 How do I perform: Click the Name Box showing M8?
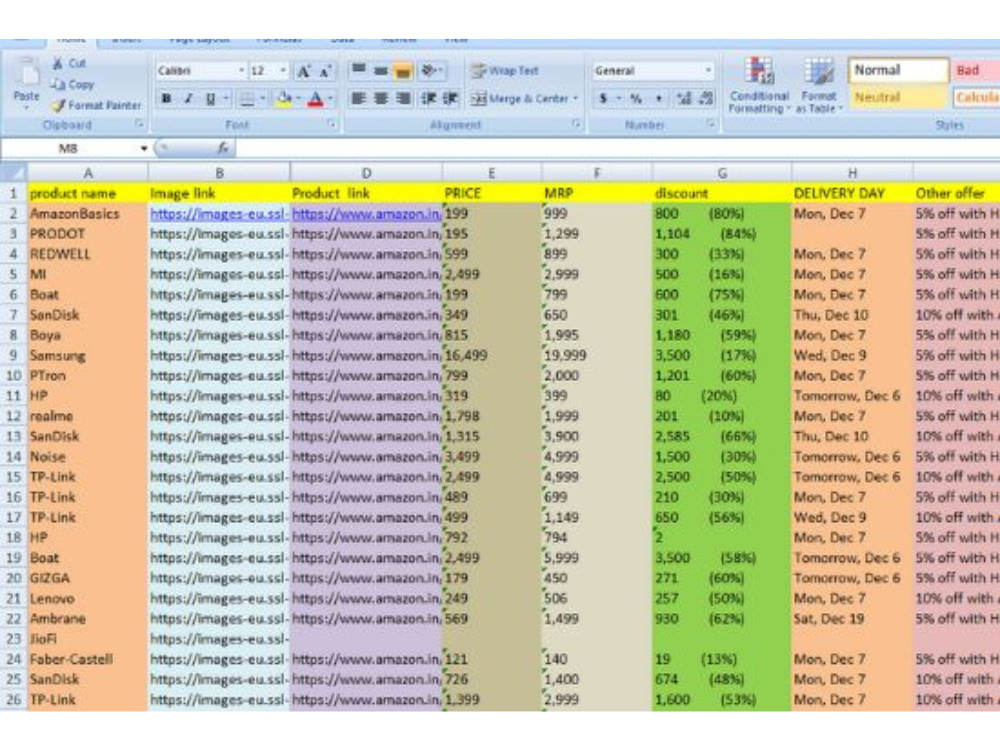coord(69,149)
